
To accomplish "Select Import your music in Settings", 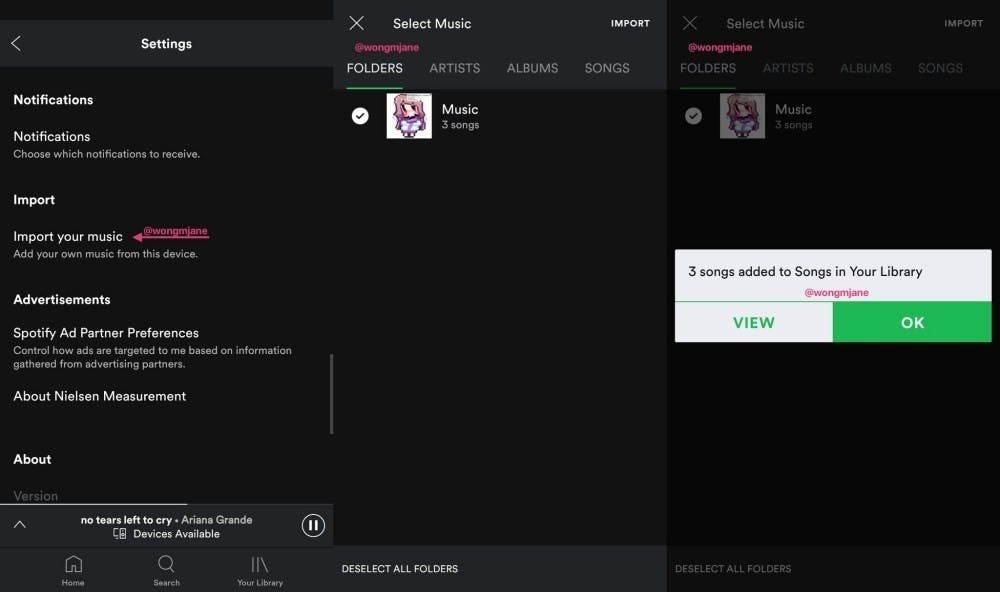I will [67, 236].
